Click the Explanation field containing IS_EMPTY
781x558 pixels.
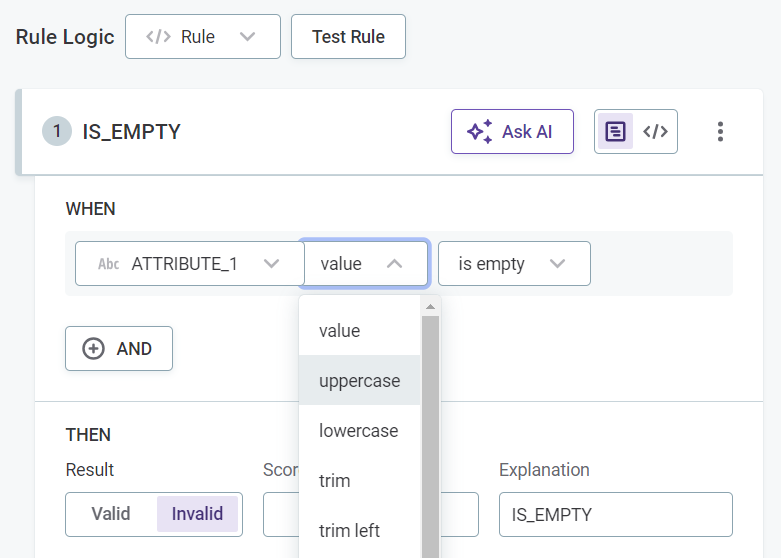[x=615, y=515]
